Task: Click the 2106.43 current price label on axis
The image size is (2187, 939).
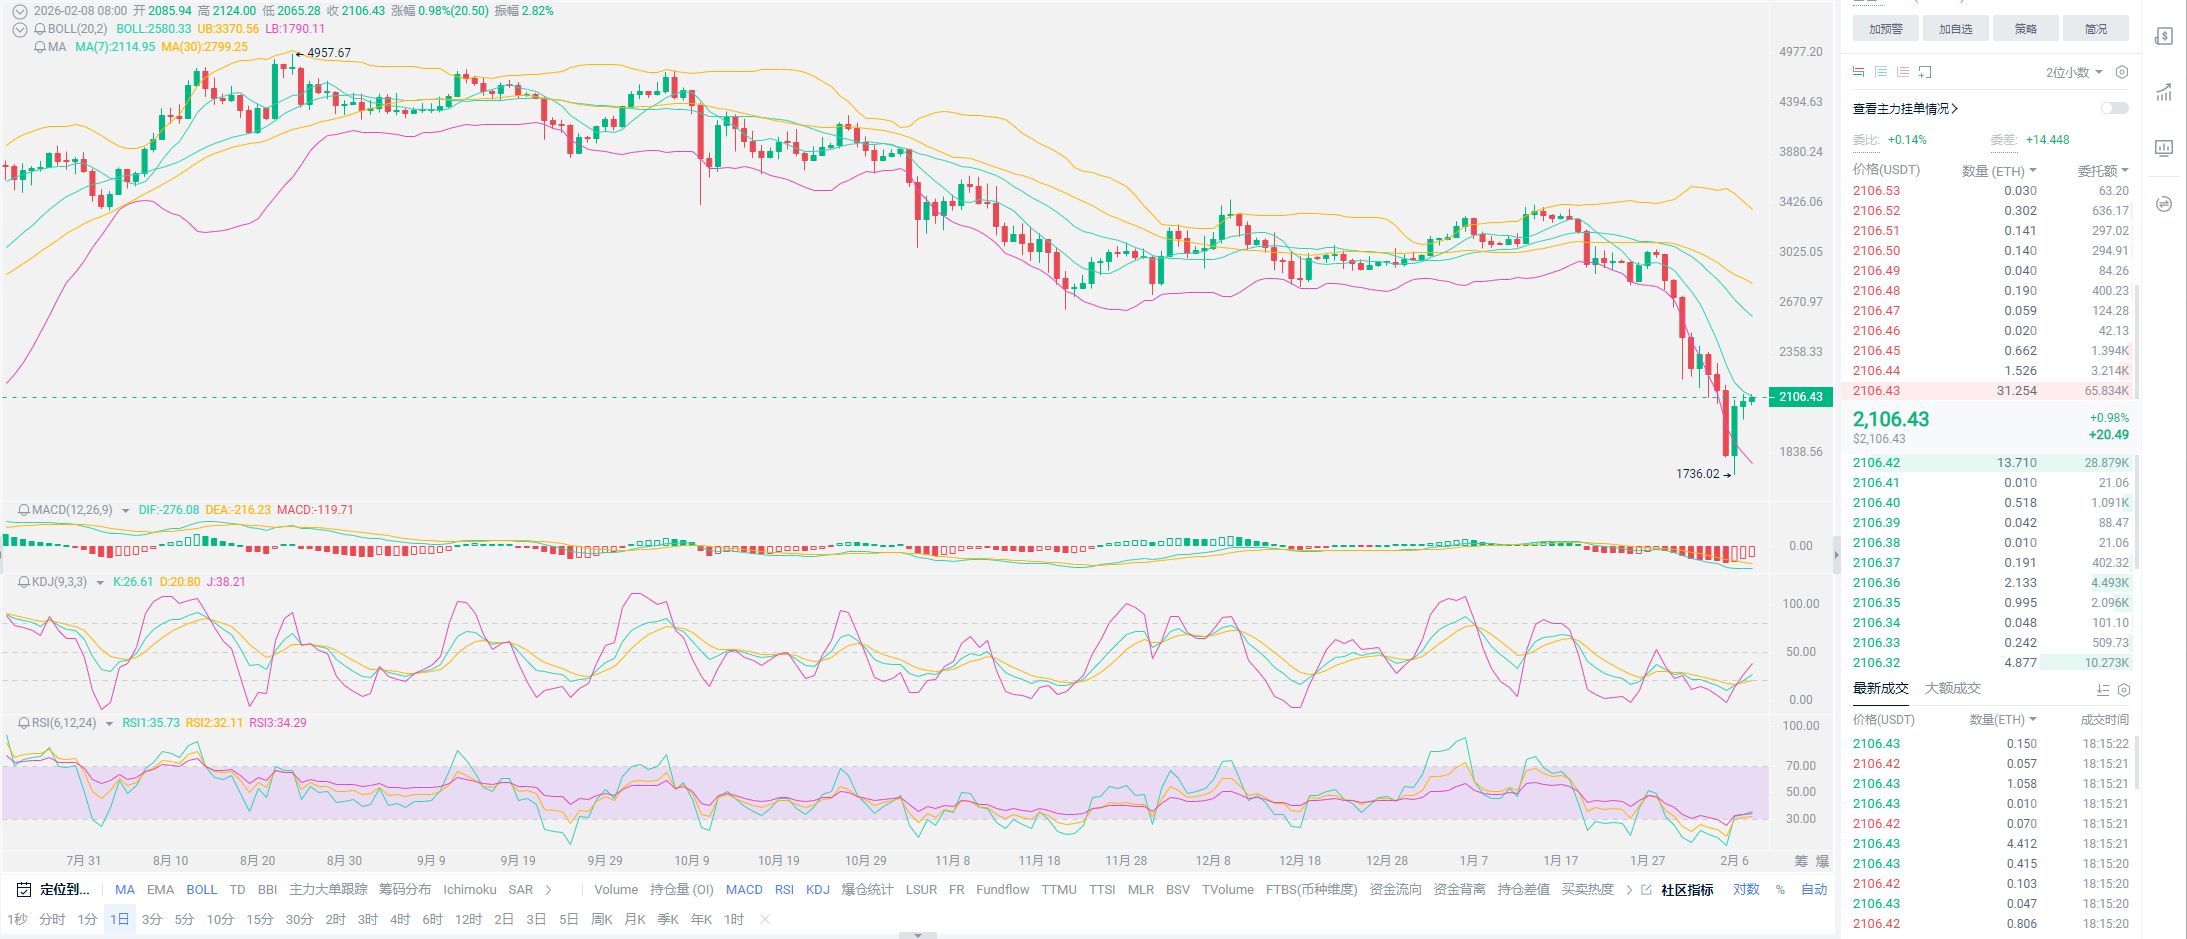Action: coord(1800,397)
